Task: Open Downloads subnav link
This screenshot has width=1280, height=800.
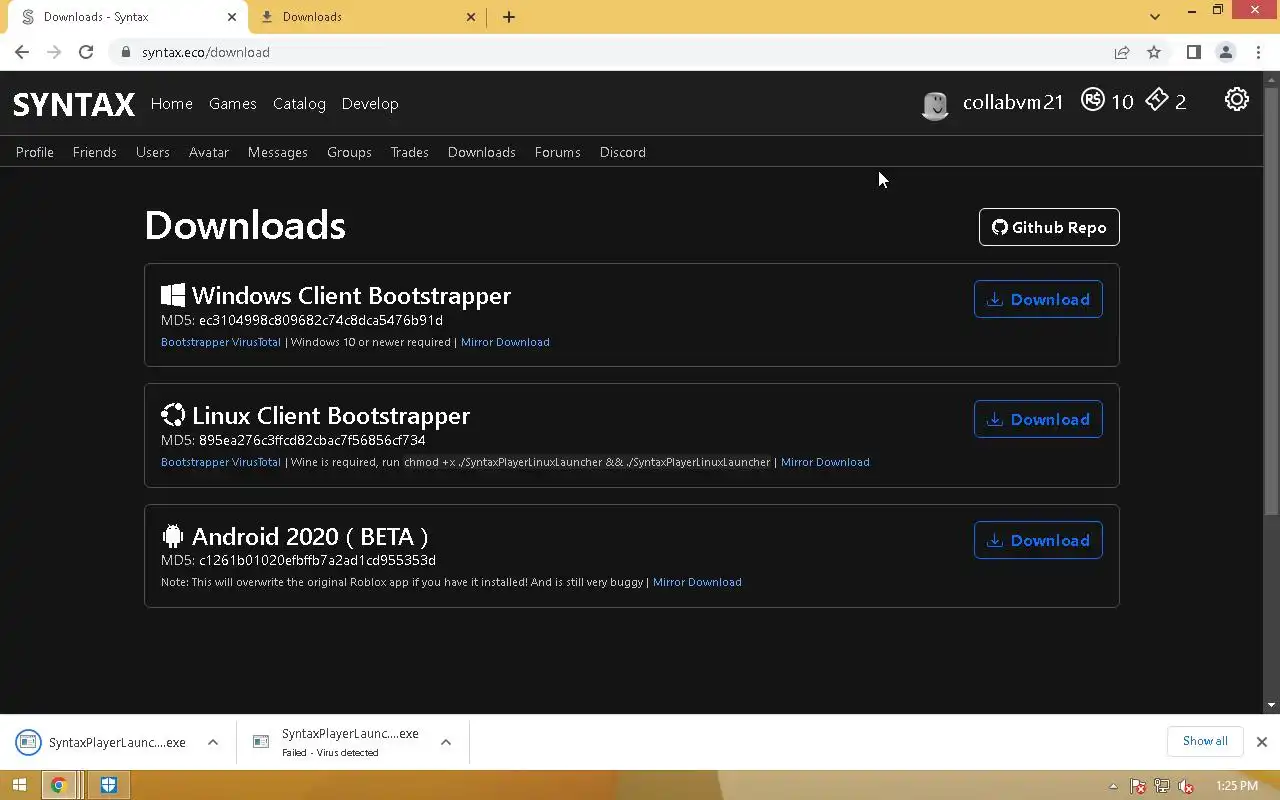Action: tap(482, 152)
